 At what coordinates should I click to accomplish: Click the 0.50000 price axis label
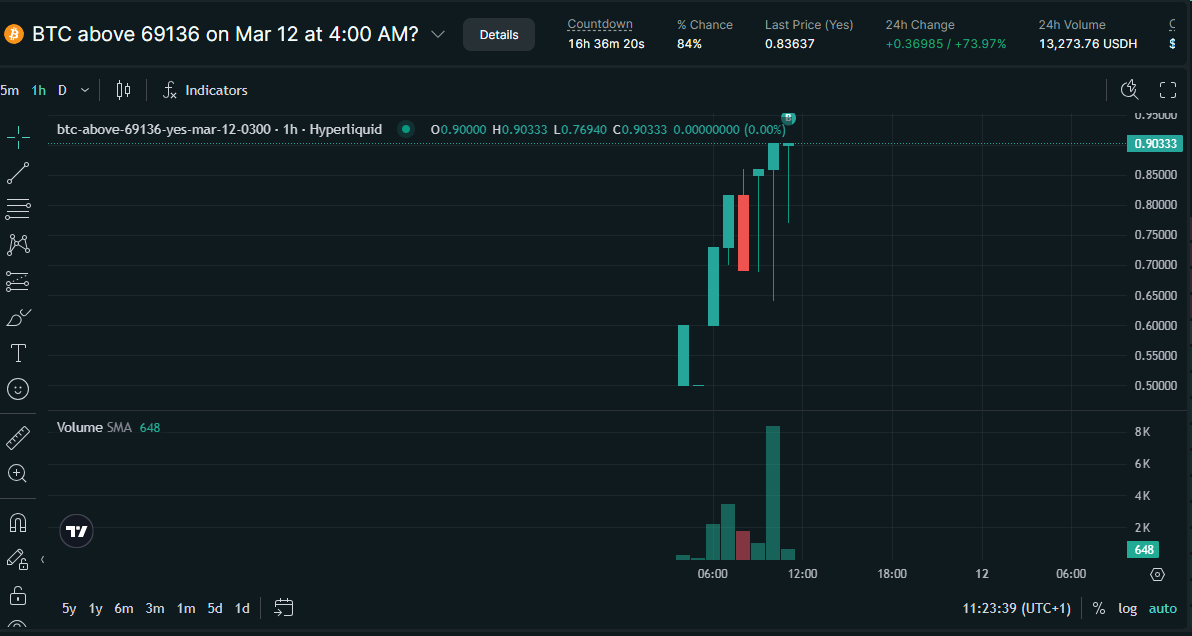tap(1156, 386)
